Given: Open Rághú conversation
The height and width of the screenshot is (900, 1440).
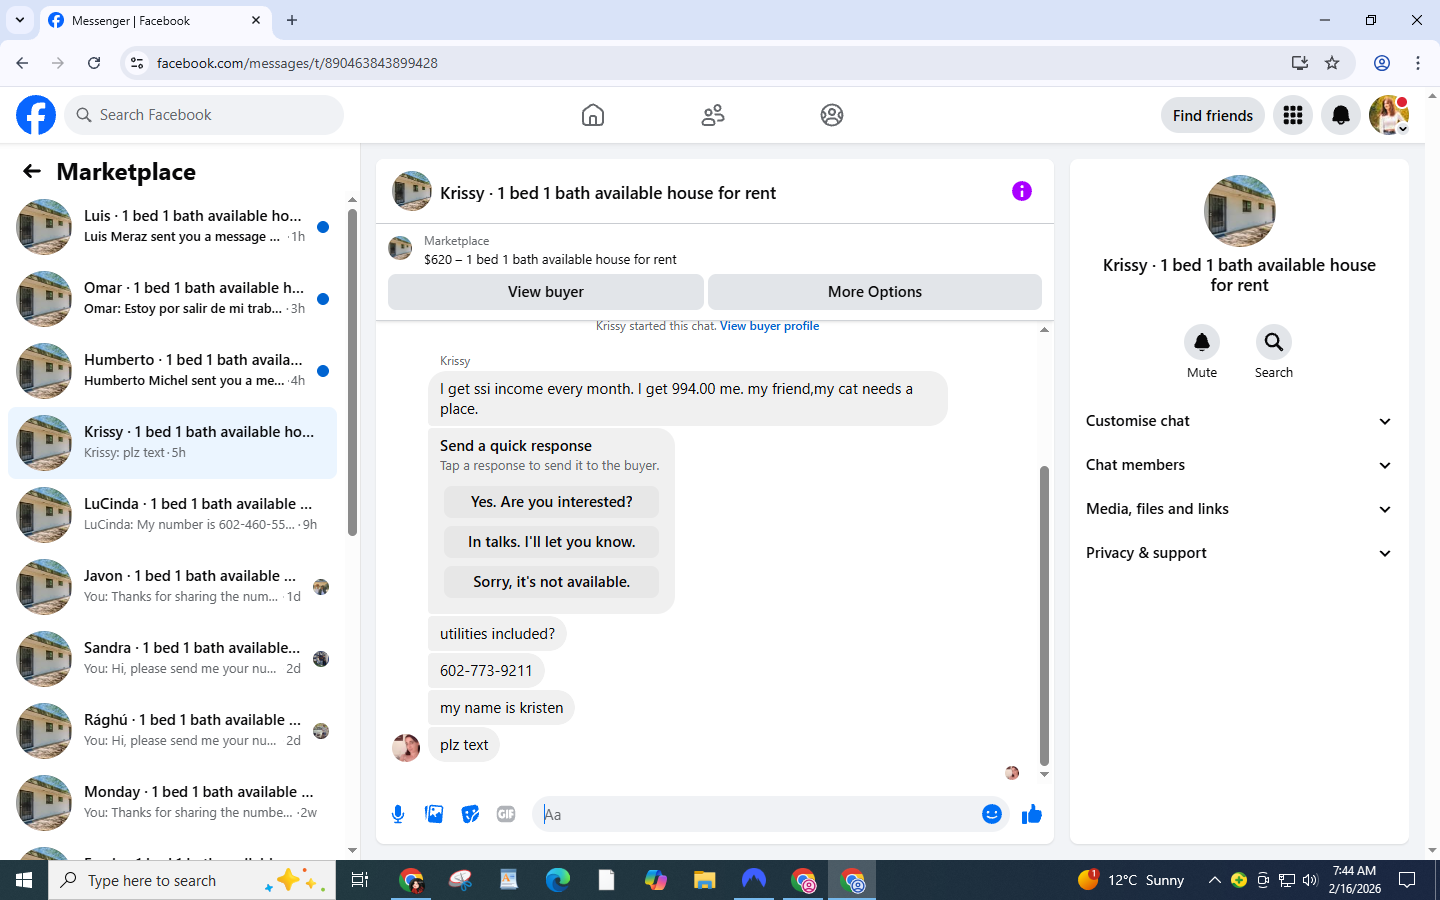Looking at the screenshot, I should (172, 731).
